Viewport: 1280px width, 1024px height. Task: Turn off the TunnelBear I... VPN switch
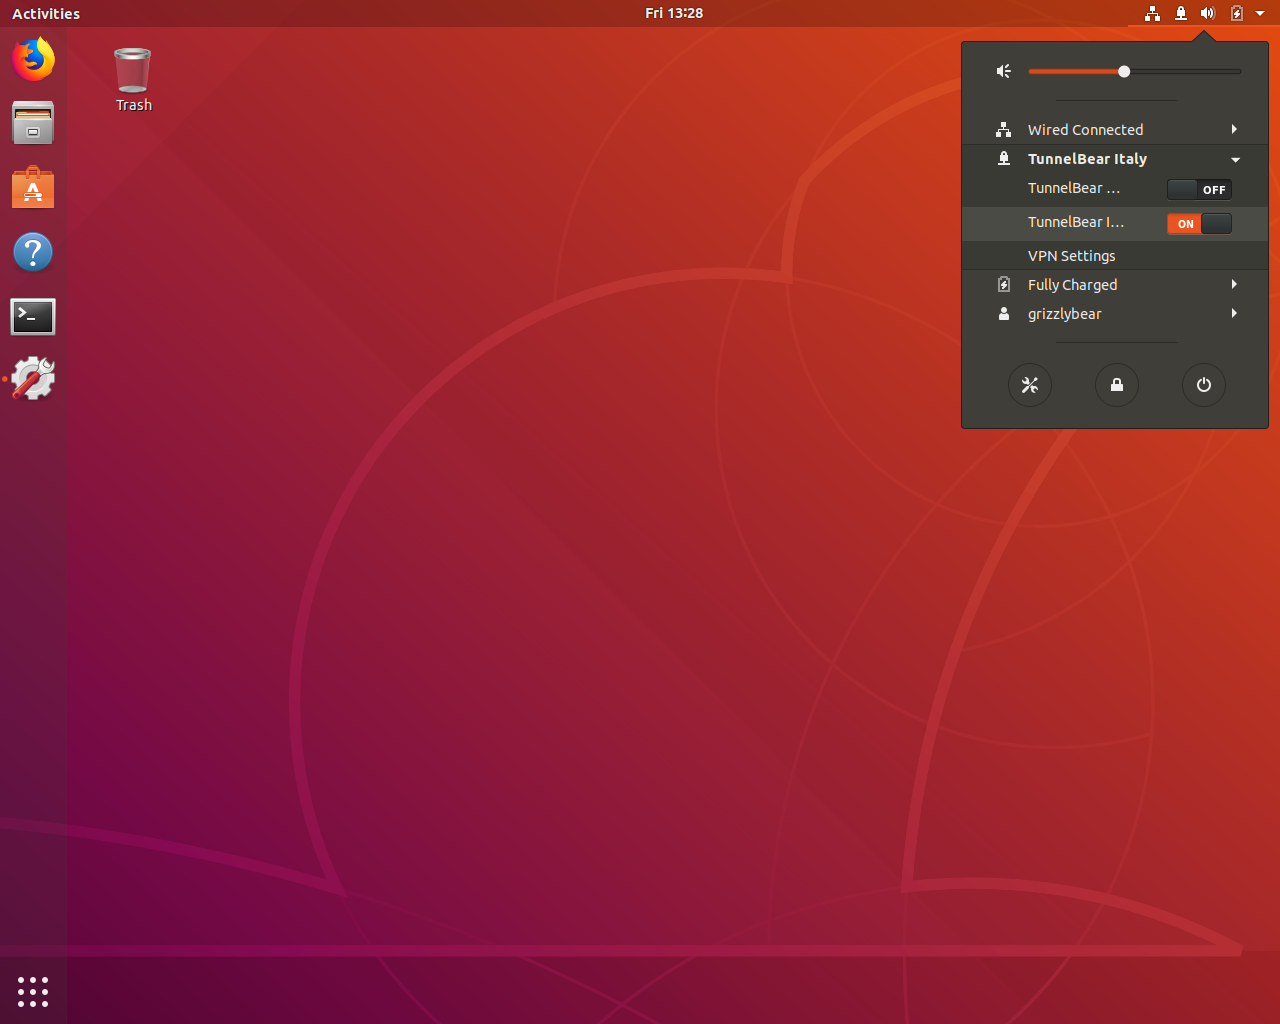(1199, 223)
